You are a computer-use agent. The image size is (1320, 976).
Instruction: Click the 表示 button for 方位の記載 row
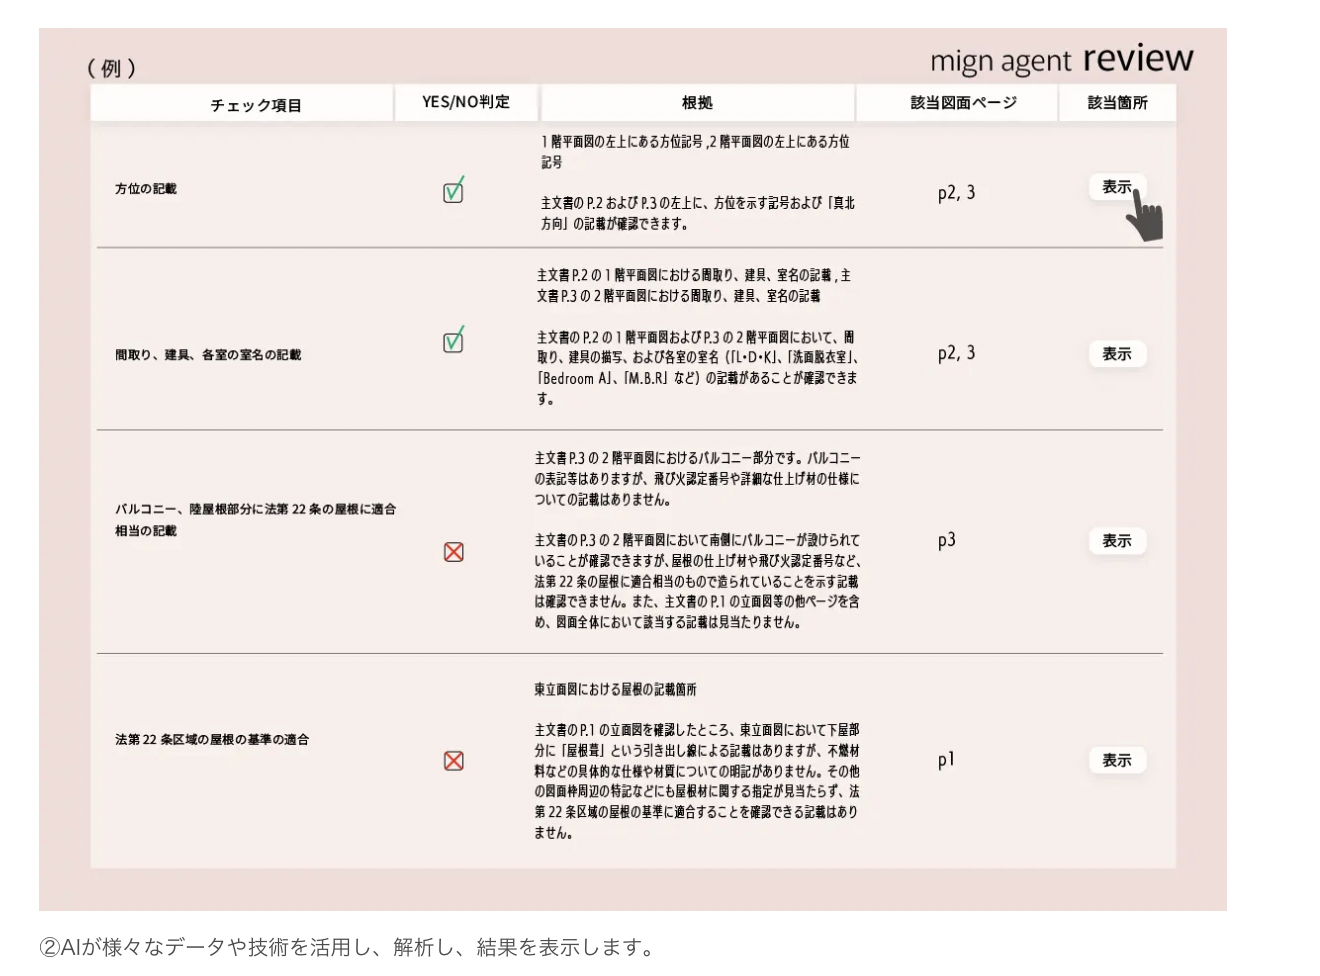pyautogui.click(x=1116, y=187)
